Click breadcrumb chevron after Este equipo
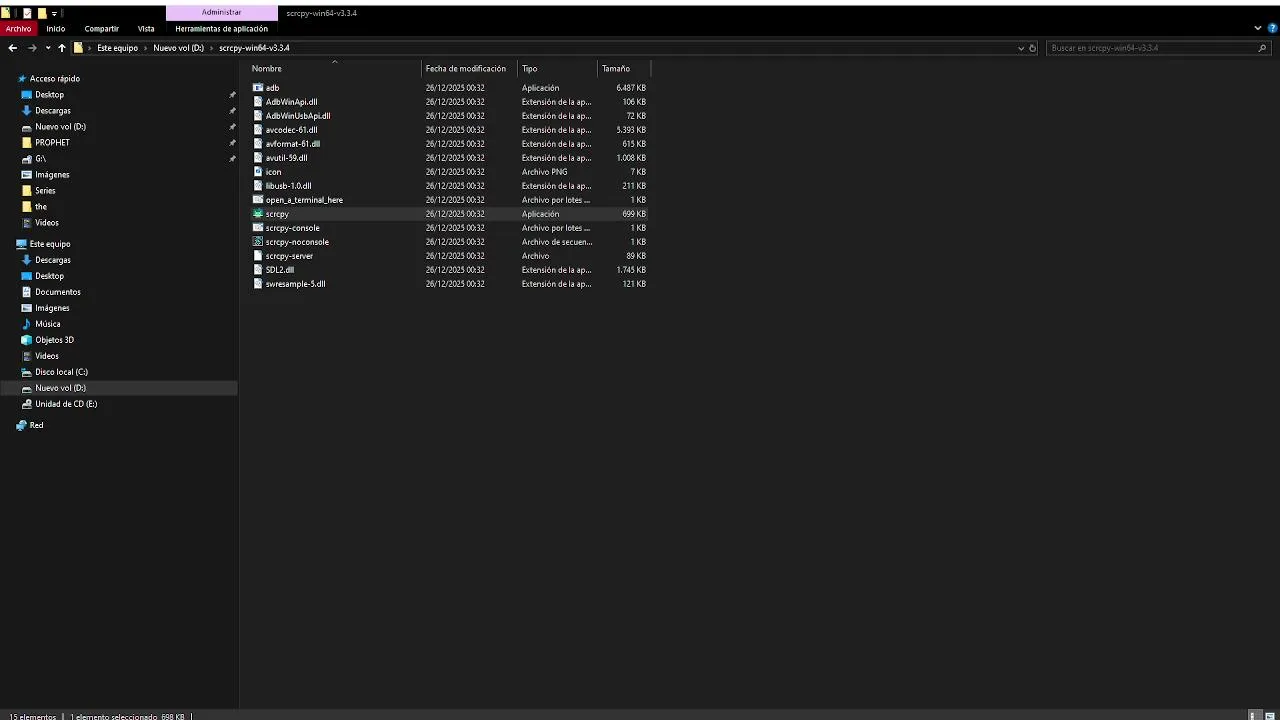 [146, 48]
